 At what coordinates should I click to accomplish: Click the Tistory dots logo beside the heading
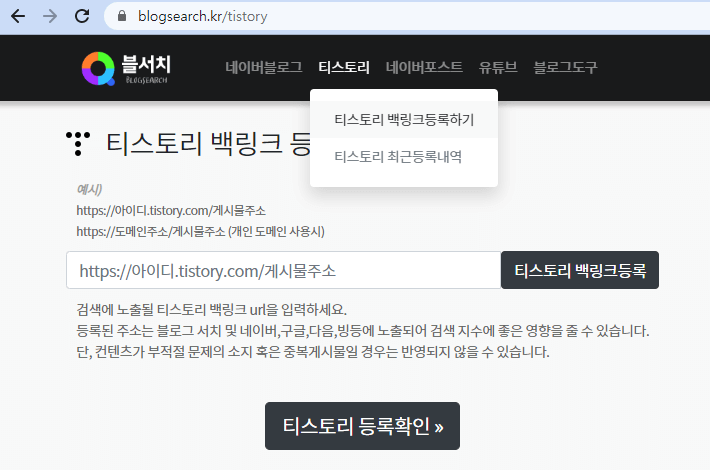(78, 144)
